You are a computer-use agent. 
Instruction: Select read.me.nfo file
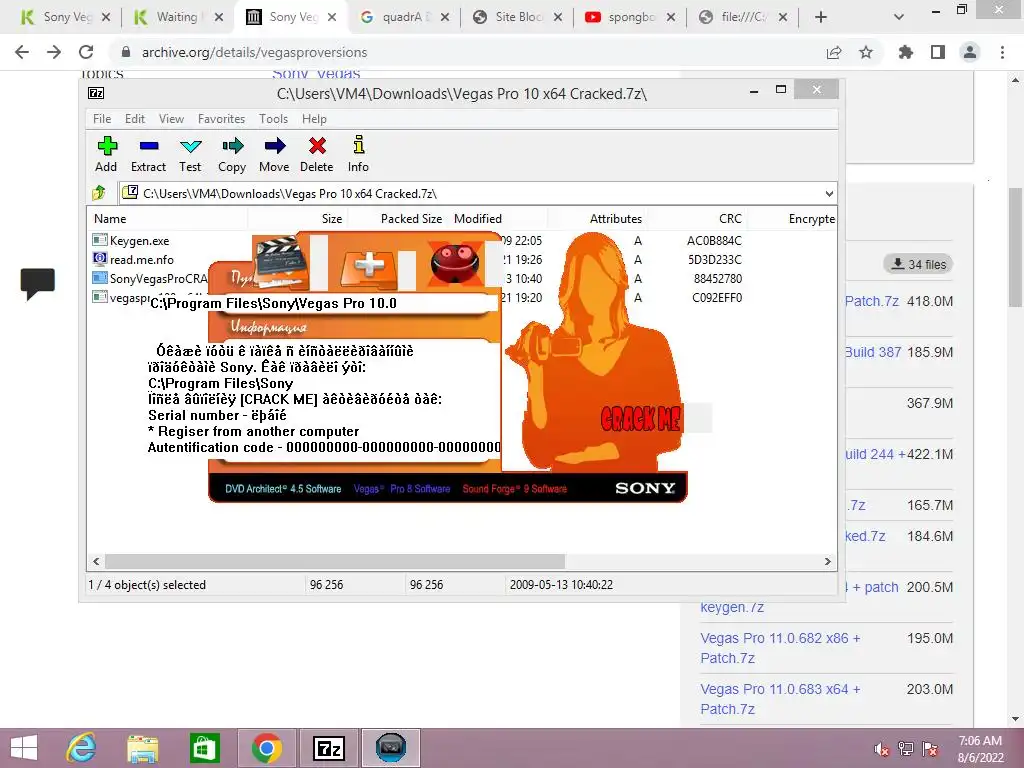coord(141,259)
